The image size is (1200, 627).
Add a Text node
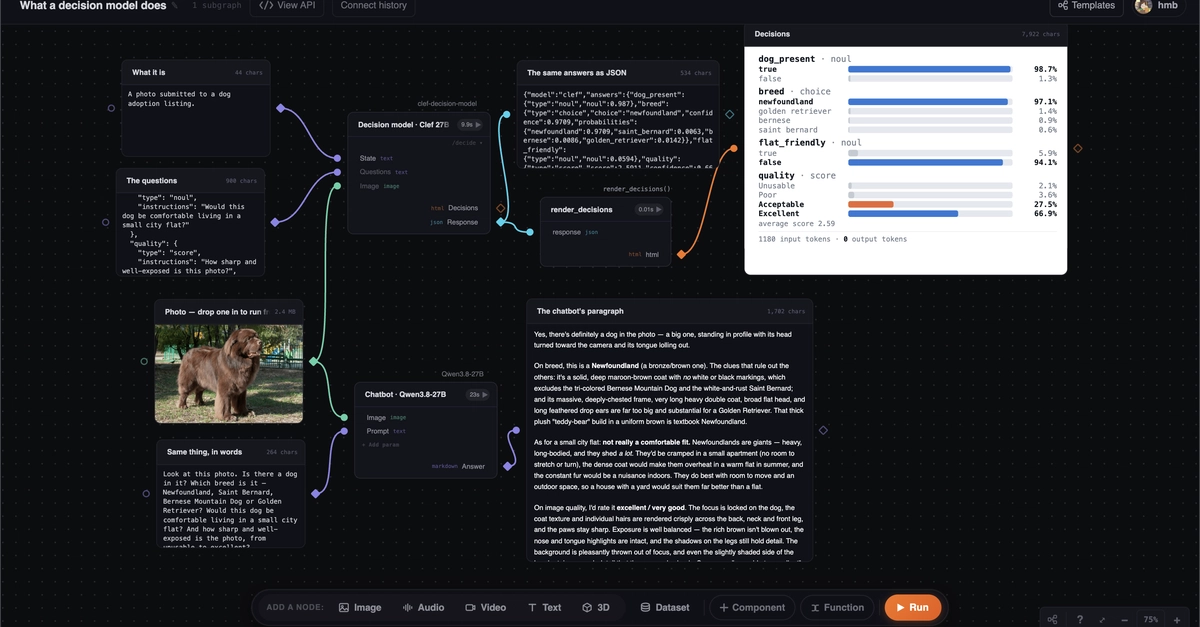coord(544,607)
